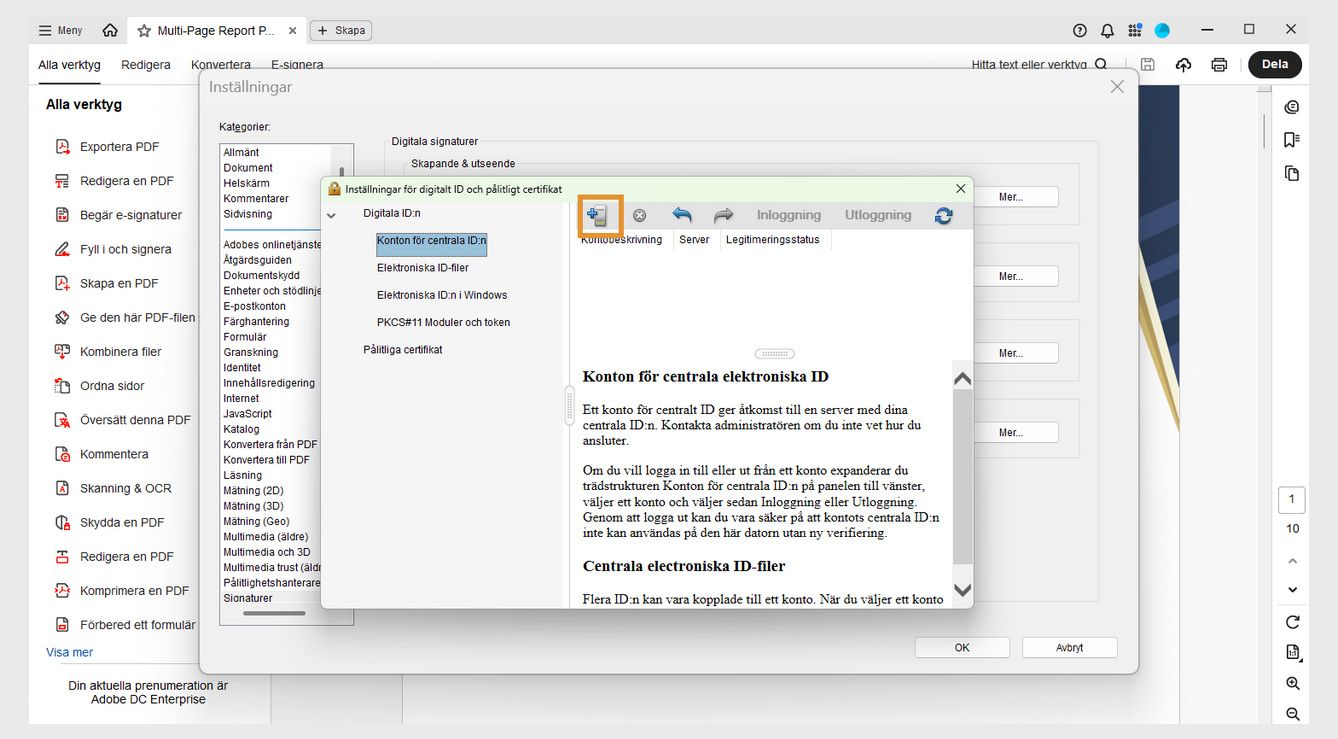Image resolution: width=1338 pixels, height=739 pixels.
Task: Click OK in the Inställningar dialog
Action: (x=962, y=648)
